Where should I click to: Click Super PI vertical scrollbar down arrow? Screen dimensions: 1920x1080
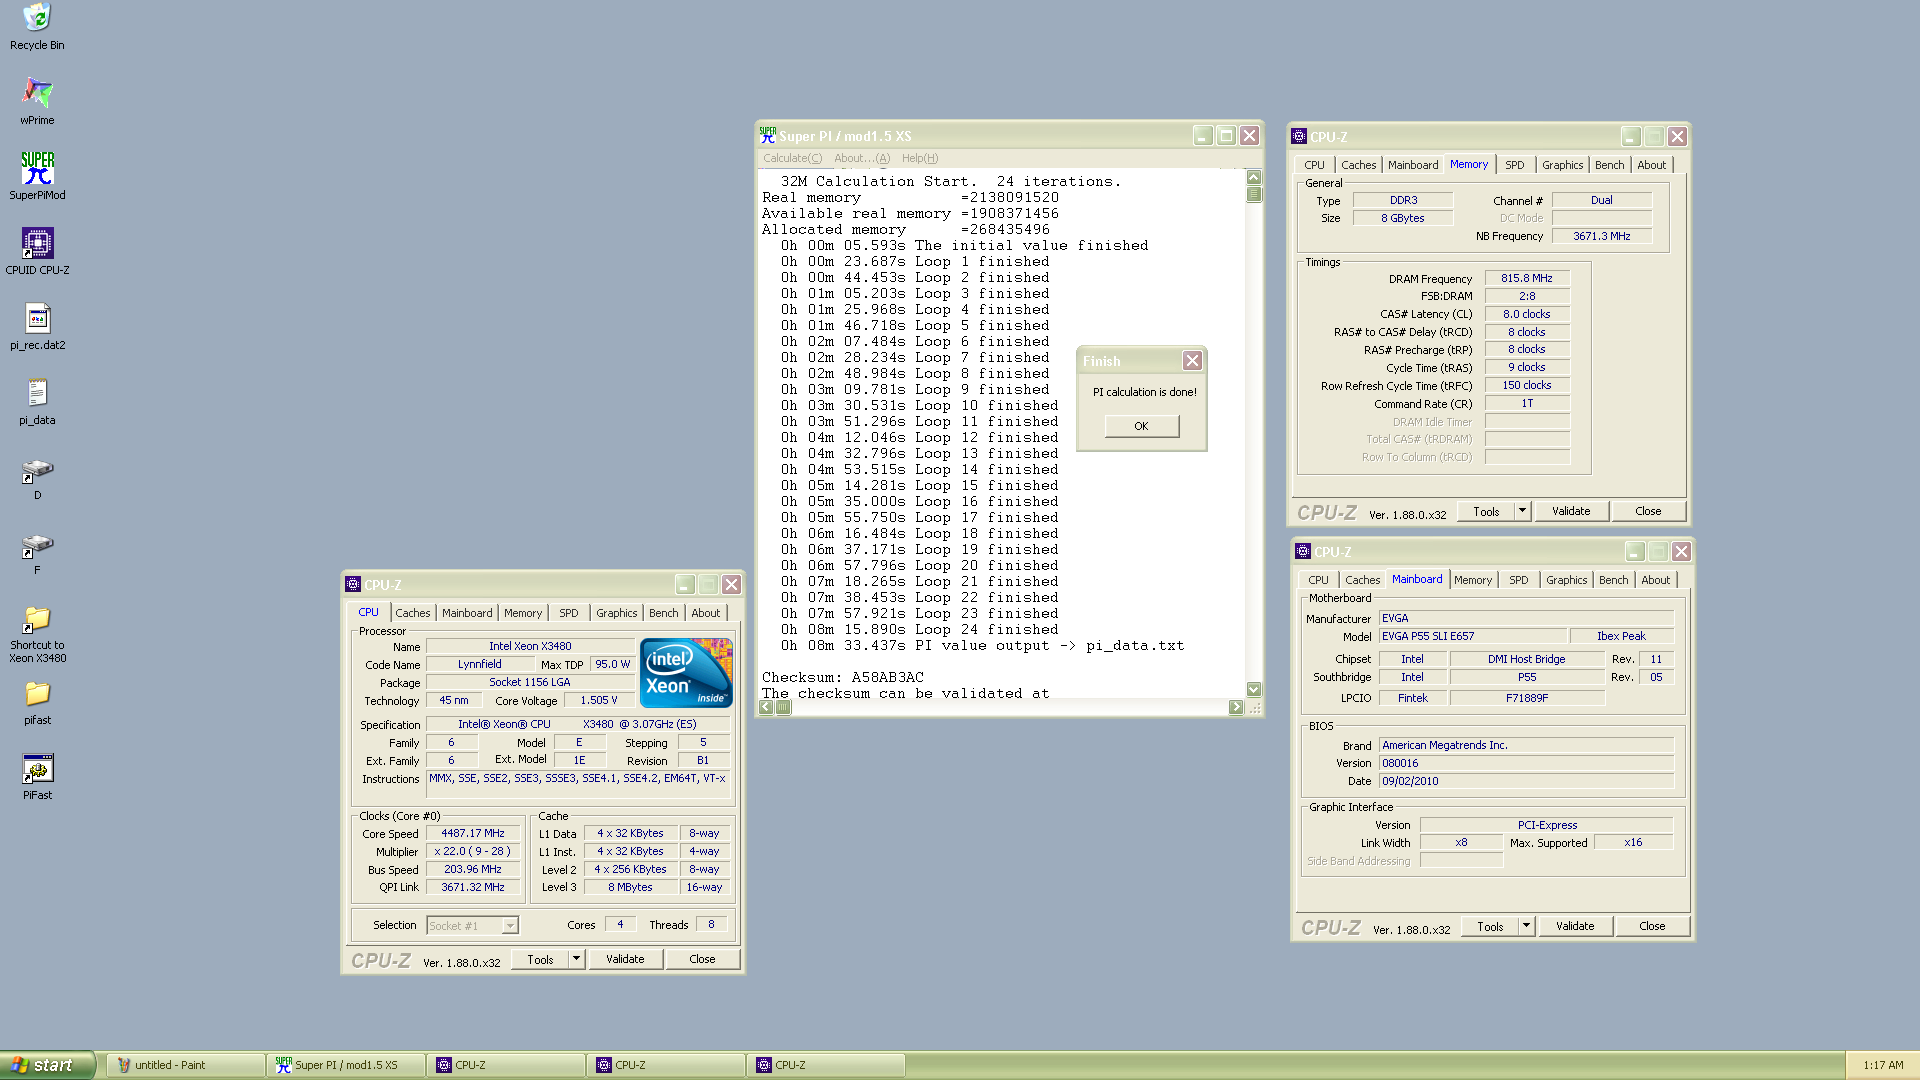1253,689
